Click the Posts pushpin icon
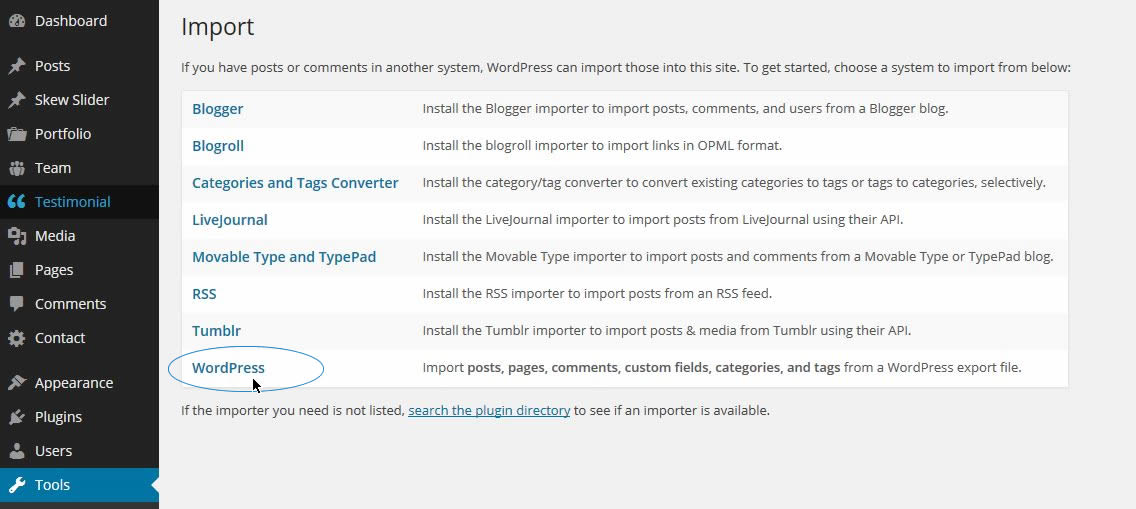This screenshot has width=1136, height=509. pos(16,66)
